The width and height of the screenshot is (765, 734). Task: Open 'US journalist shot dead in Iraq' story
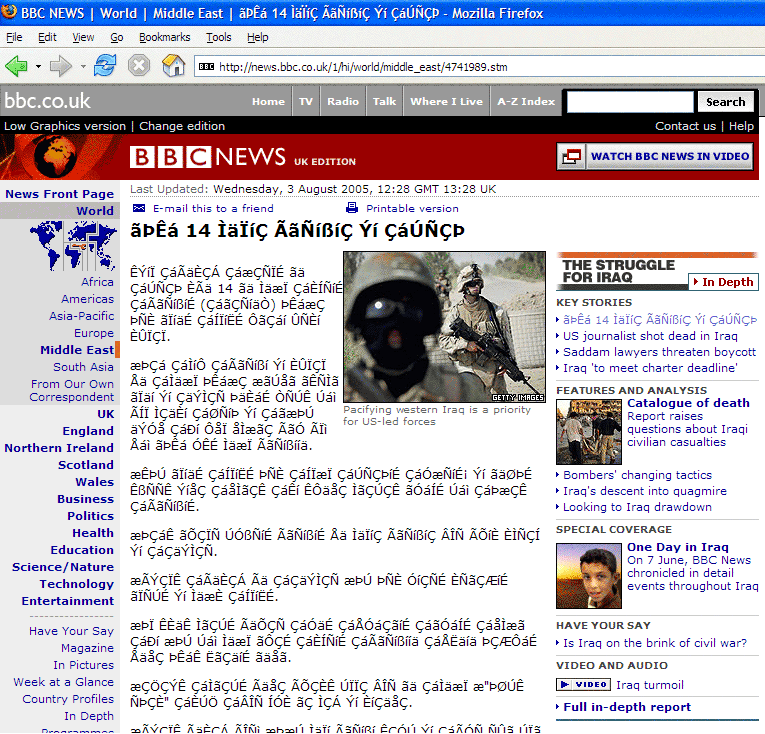pos(650,336)
